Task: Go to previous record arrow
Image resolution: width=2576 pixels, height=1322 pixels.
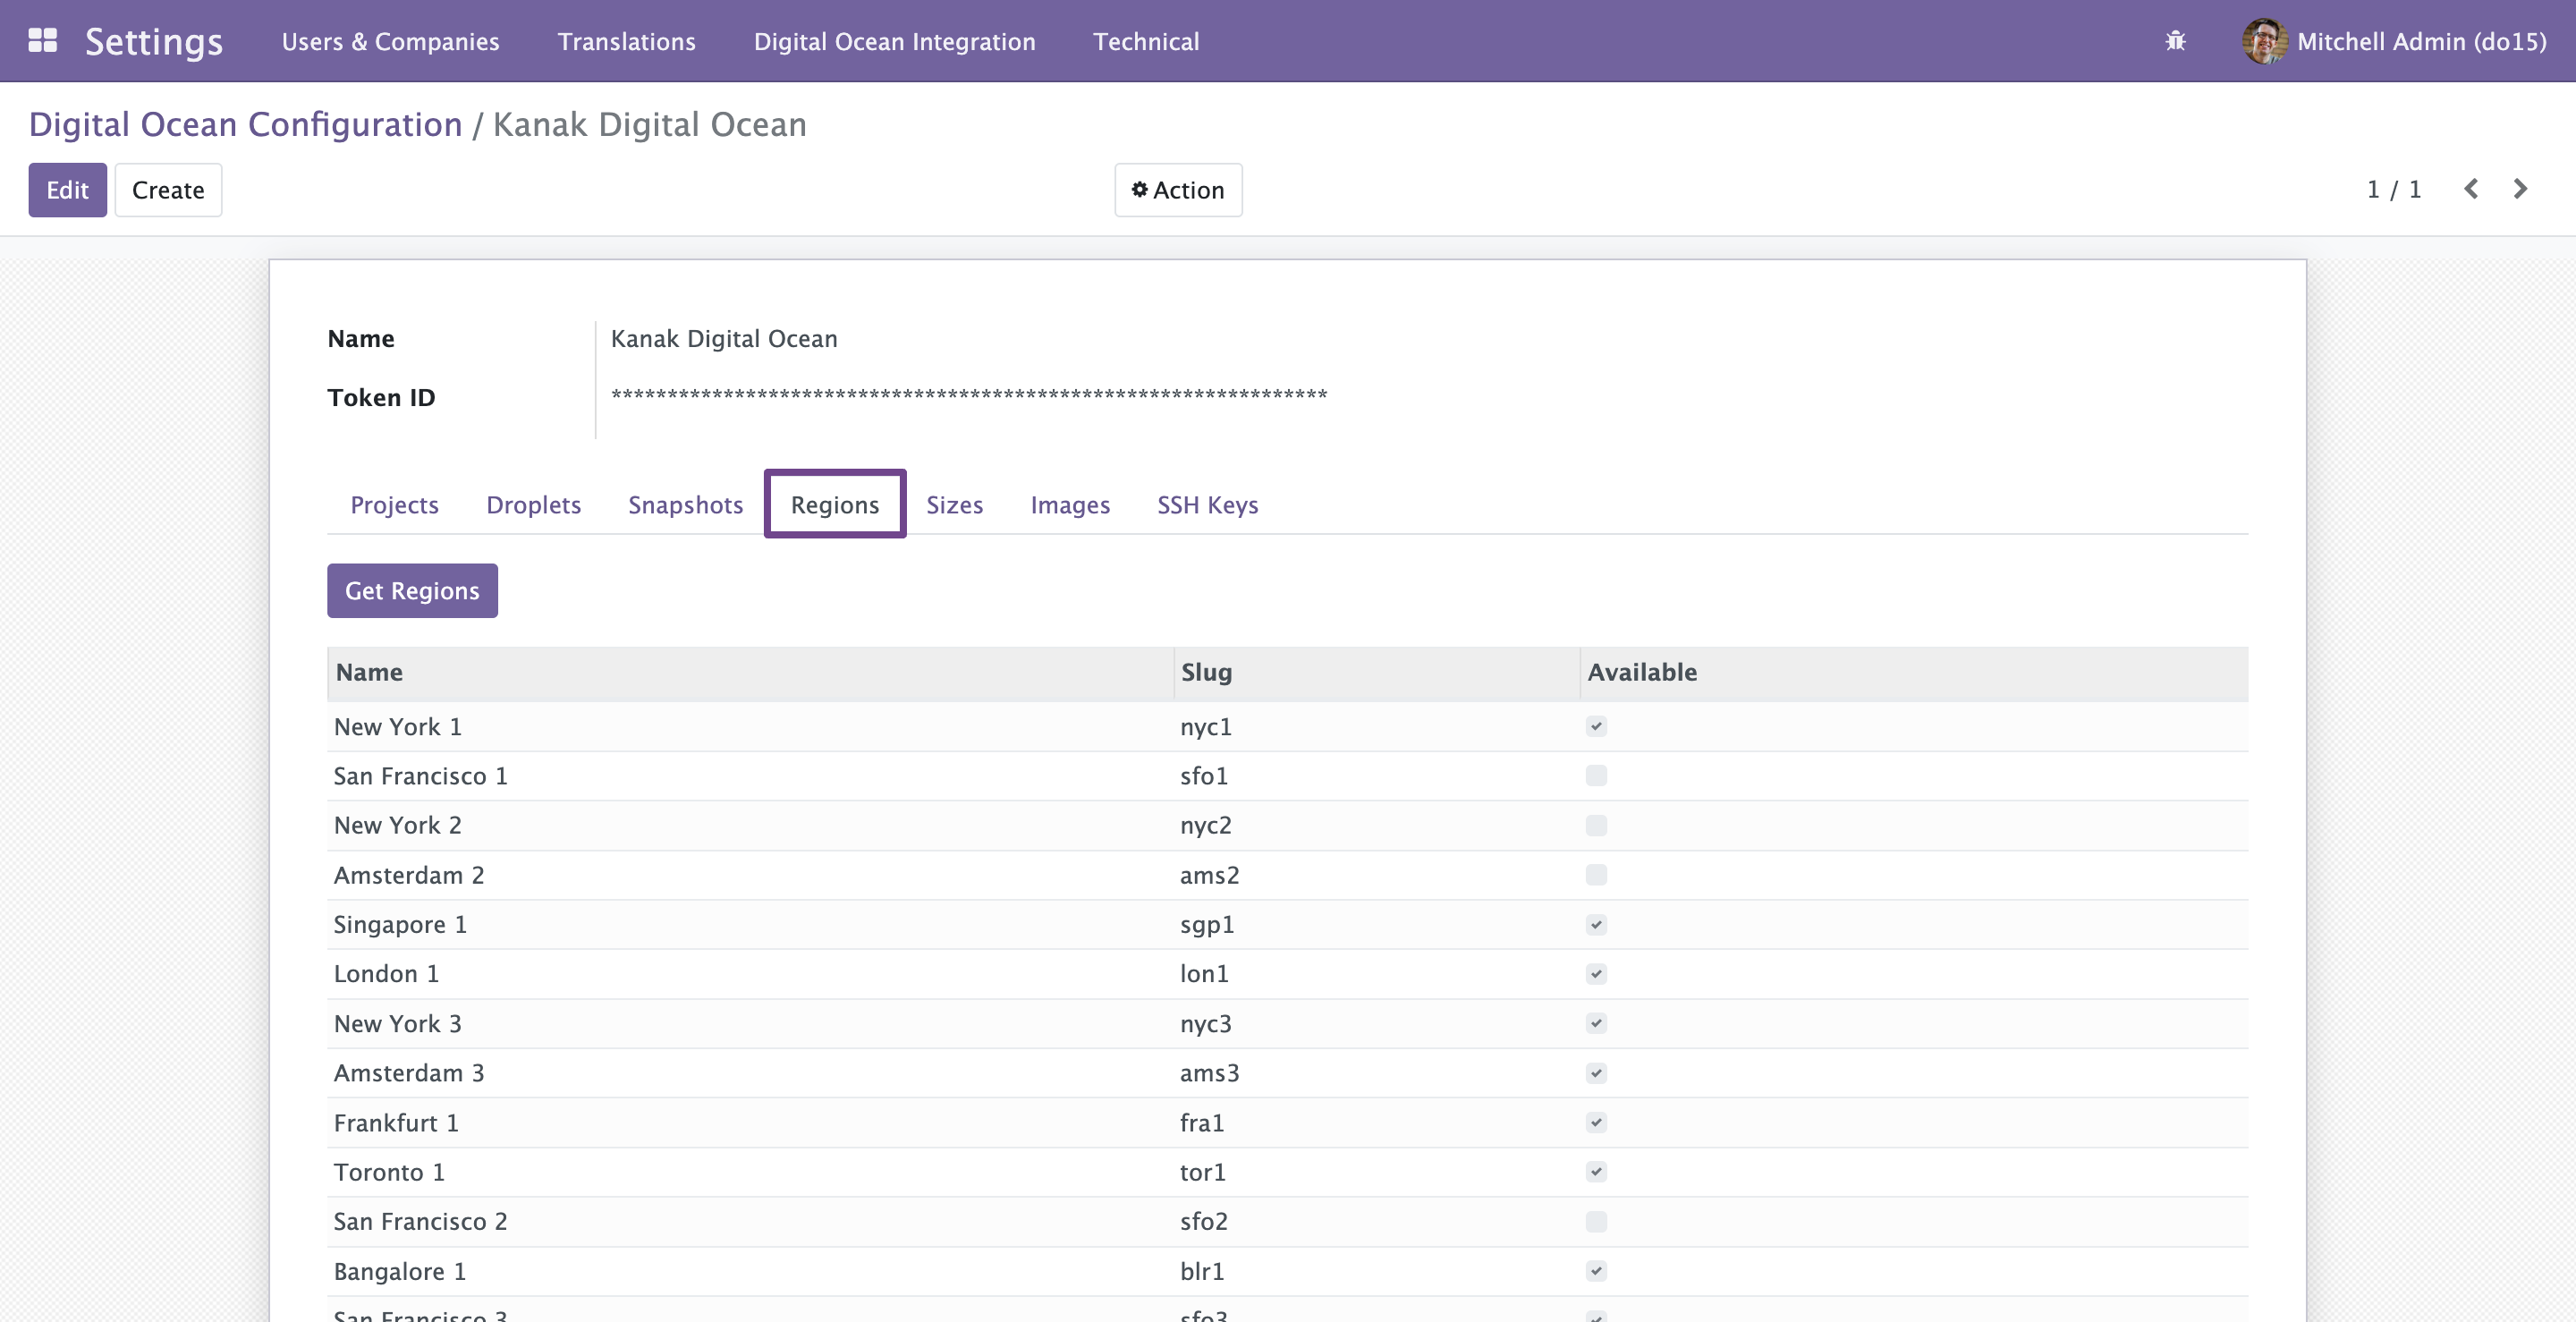Action: tap(2471, 189)
